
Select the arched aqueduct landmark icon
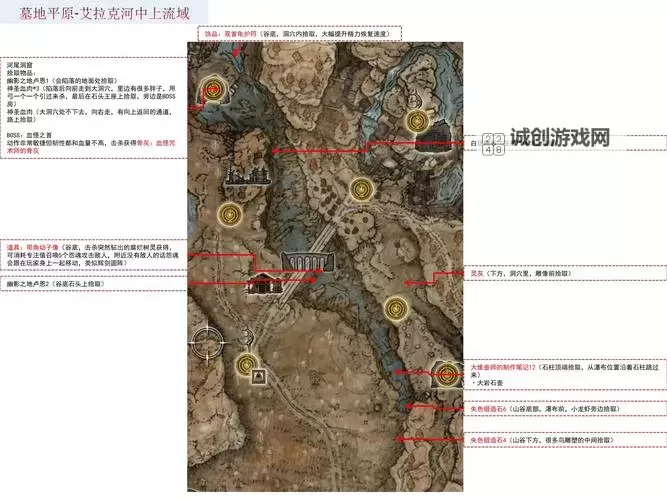tap(308, 261)
